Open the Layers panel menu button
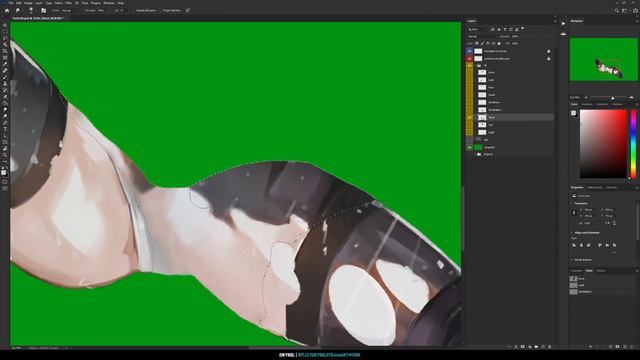 (555, 21)
